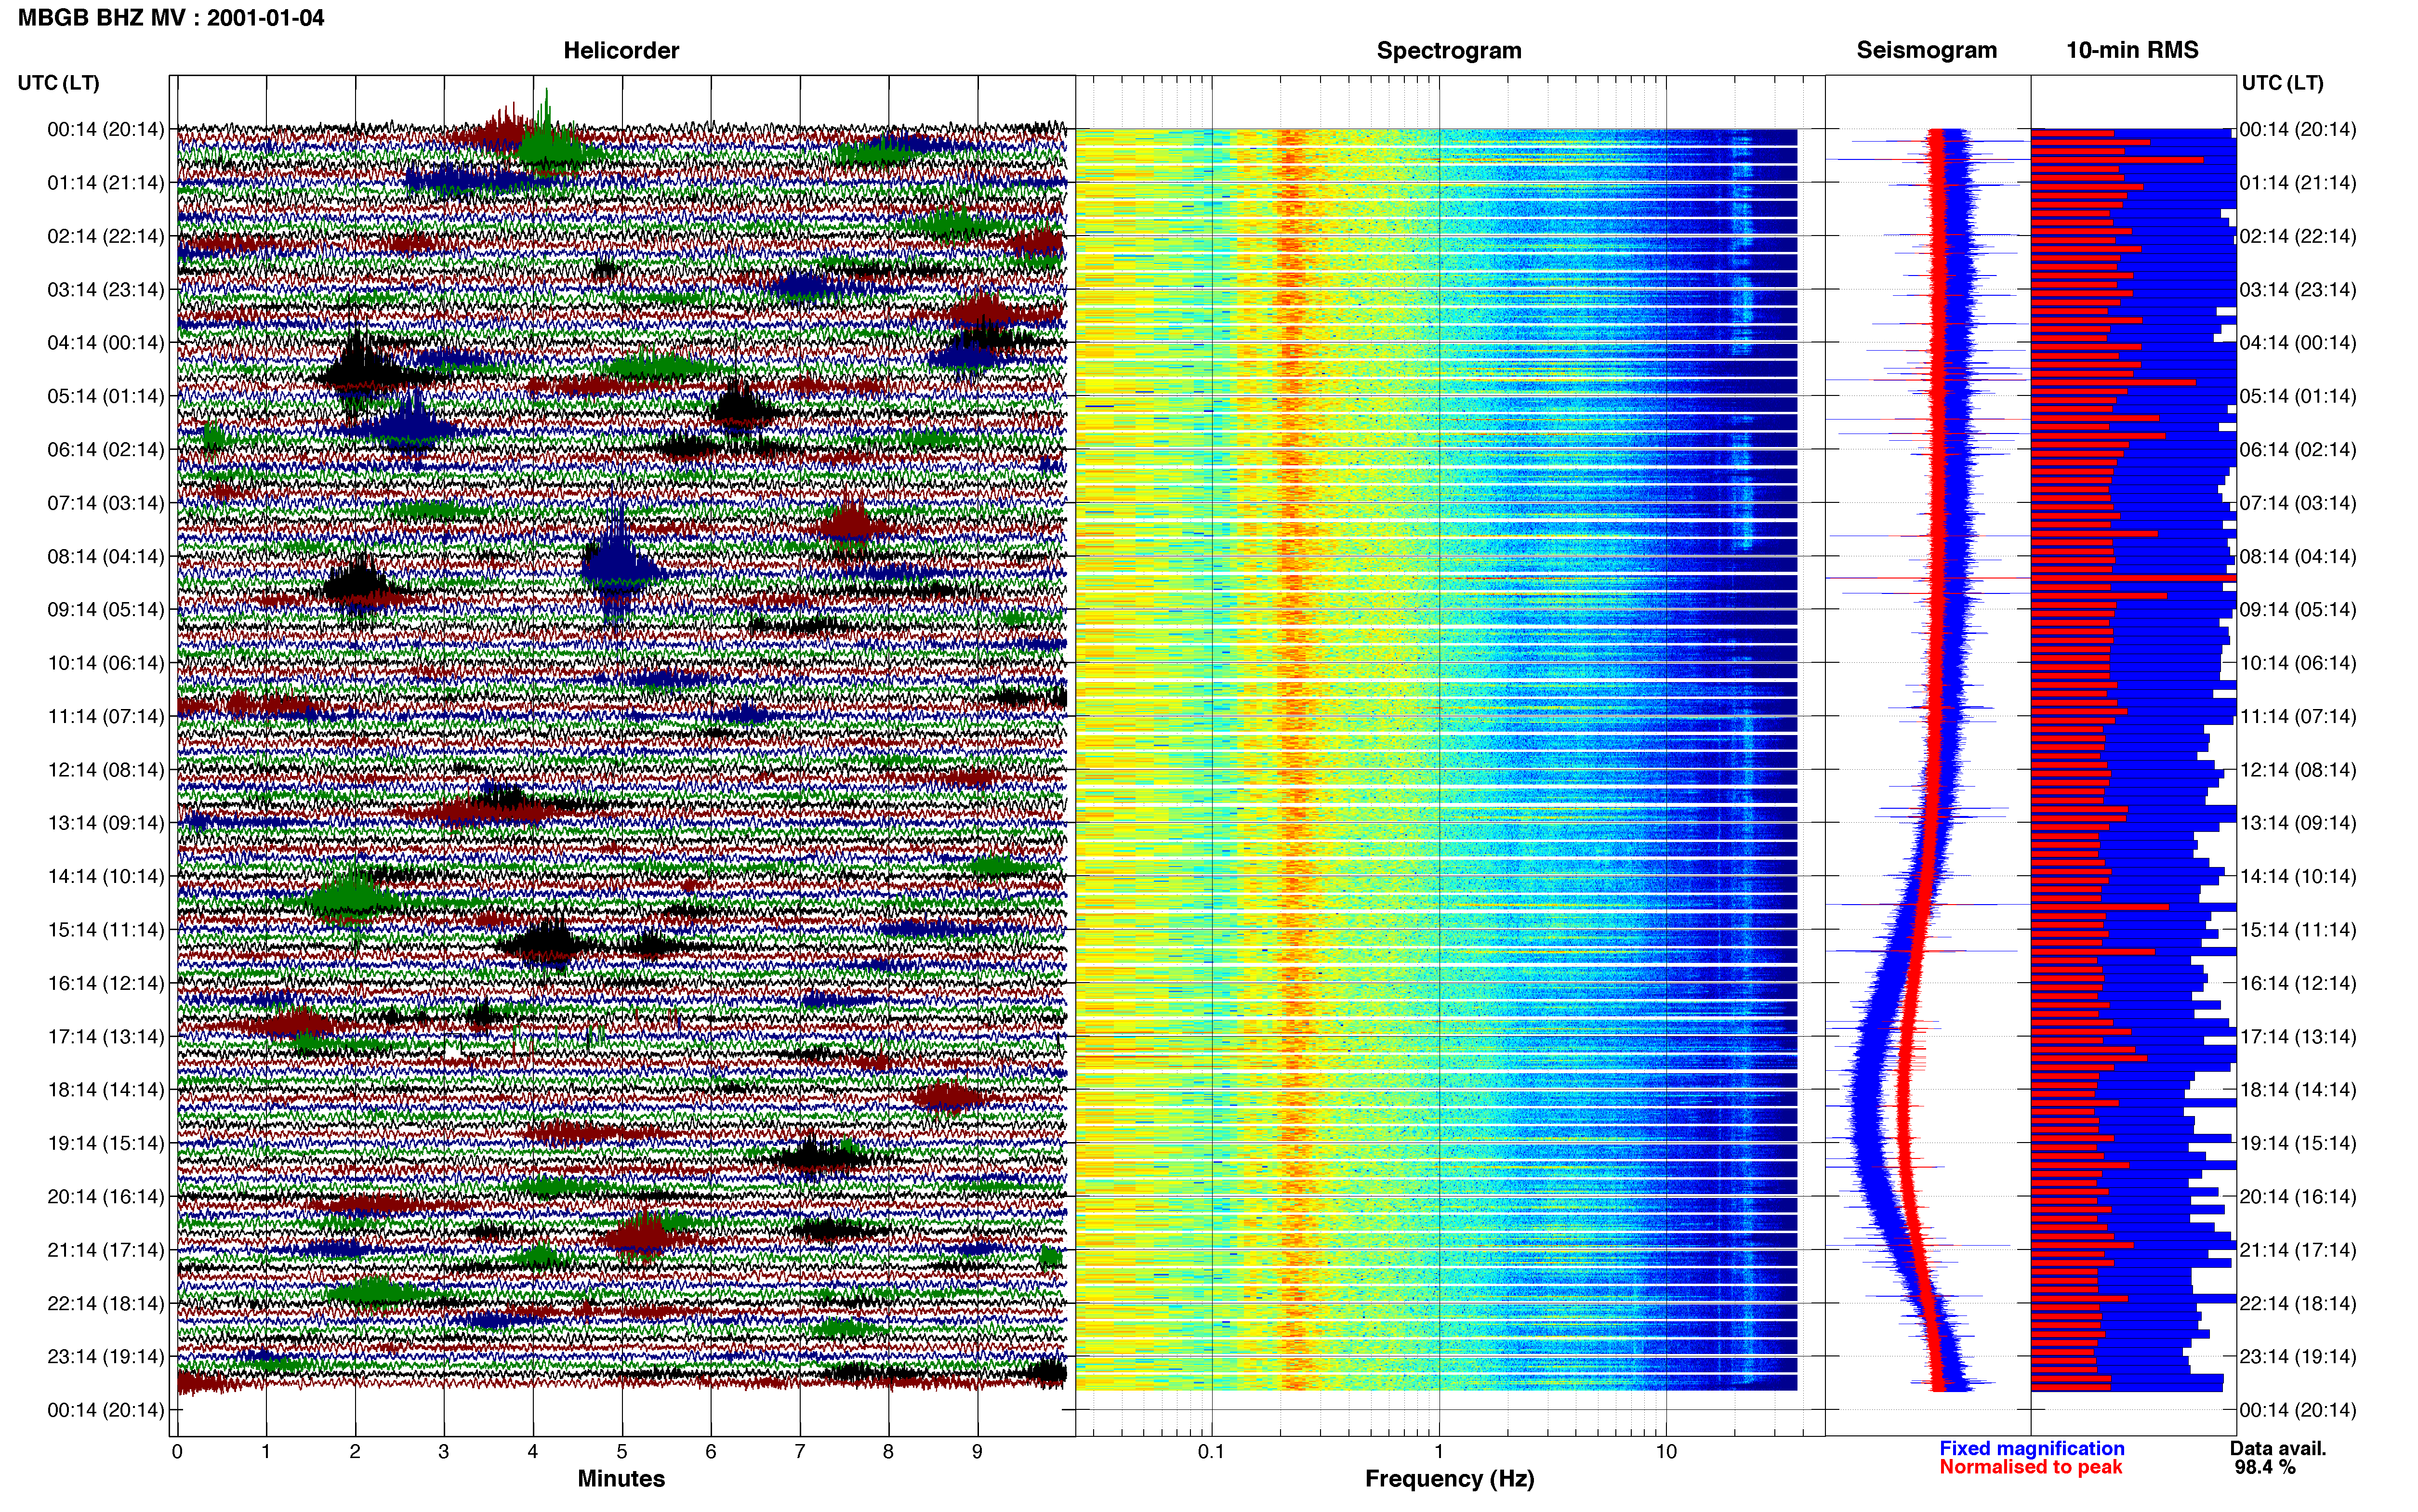
Task: Select left time label '12:14 (08:14)'
Action: tap(106, 770)
